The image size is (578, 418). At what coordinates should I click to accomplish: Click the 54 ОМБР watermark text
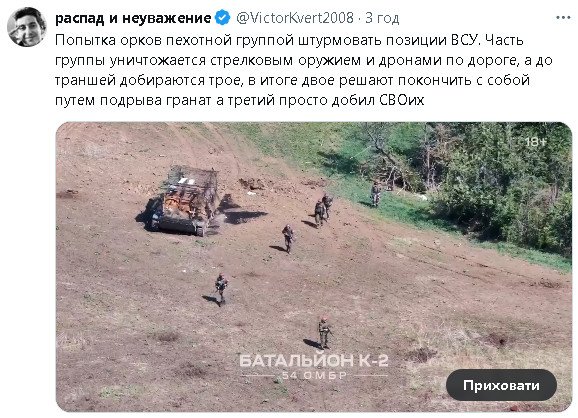tap(314, 376)
